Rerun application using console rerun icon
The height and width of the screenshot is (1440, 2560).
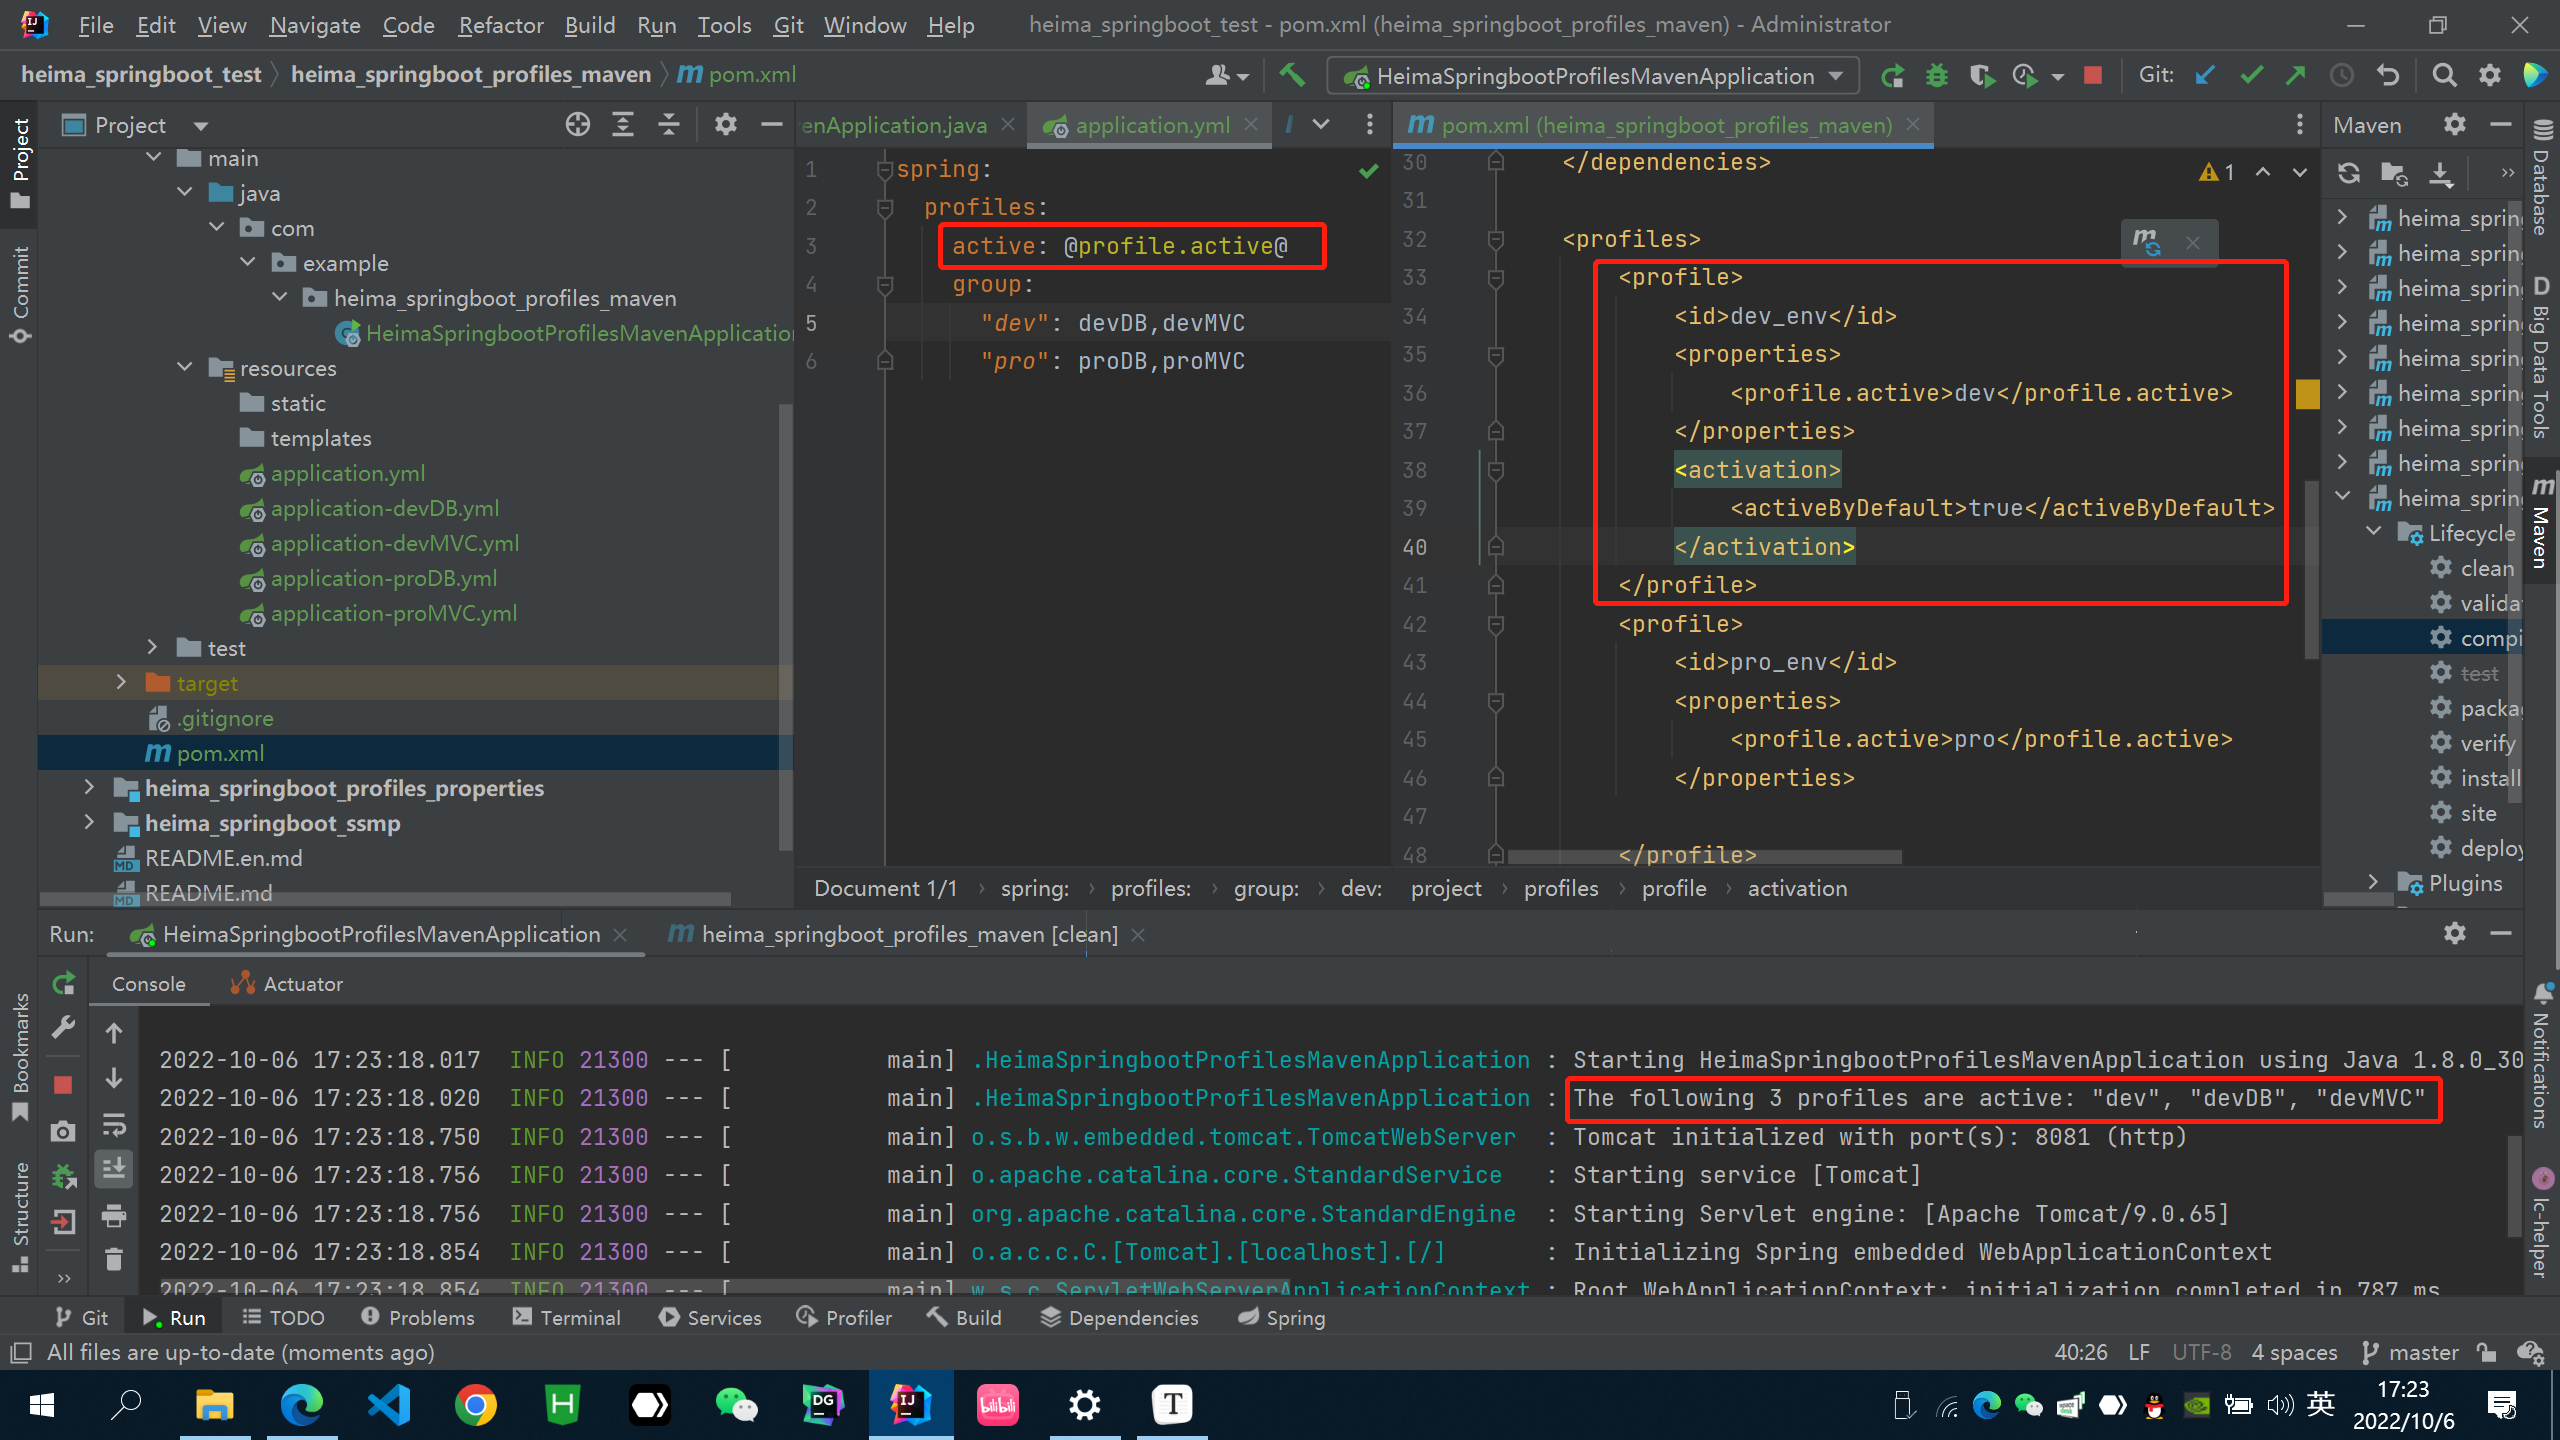(64, 984)
